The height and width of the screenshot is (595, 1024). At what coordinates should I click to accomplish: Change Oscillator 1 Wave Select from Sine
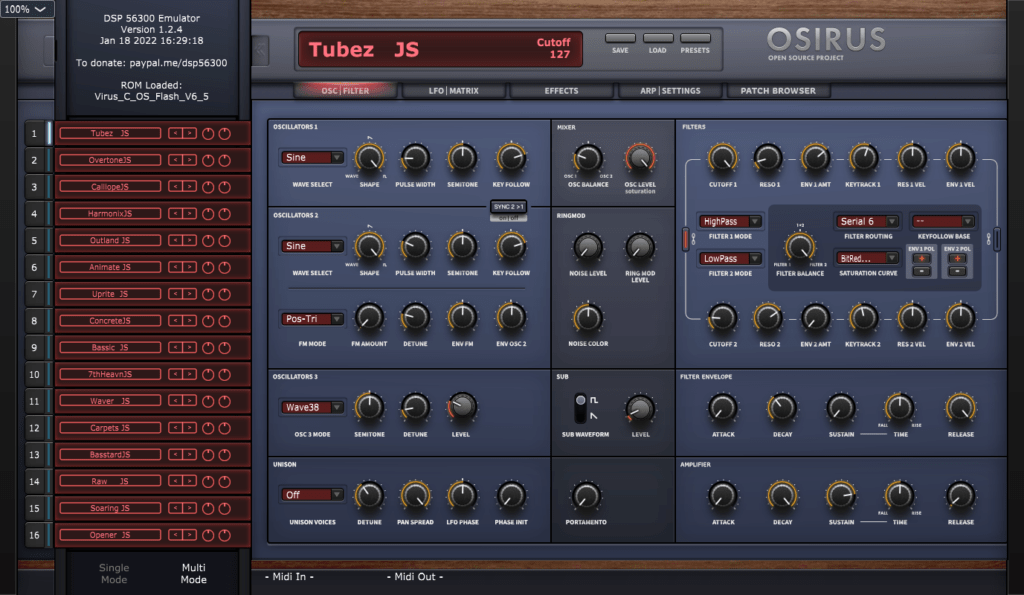click(312, 157)
